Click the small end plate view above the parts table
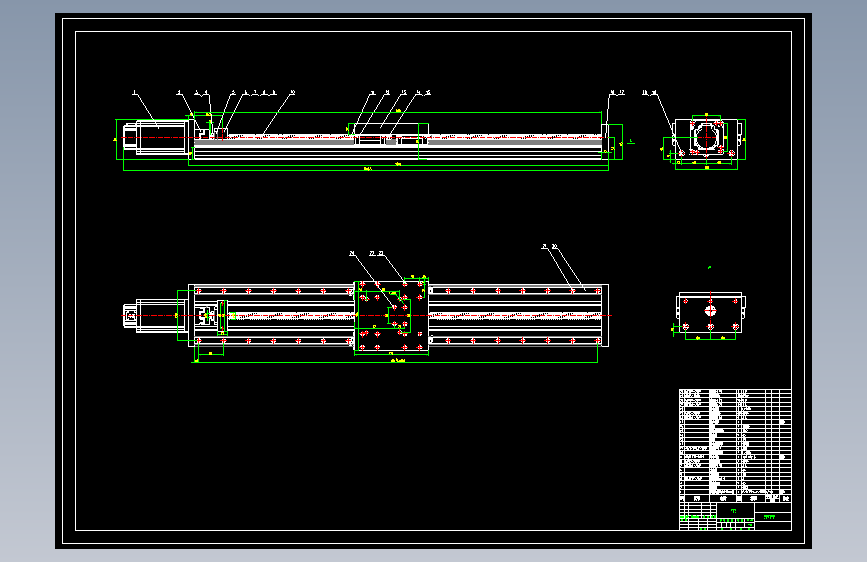867x562 pixels. tap(710, 313)
